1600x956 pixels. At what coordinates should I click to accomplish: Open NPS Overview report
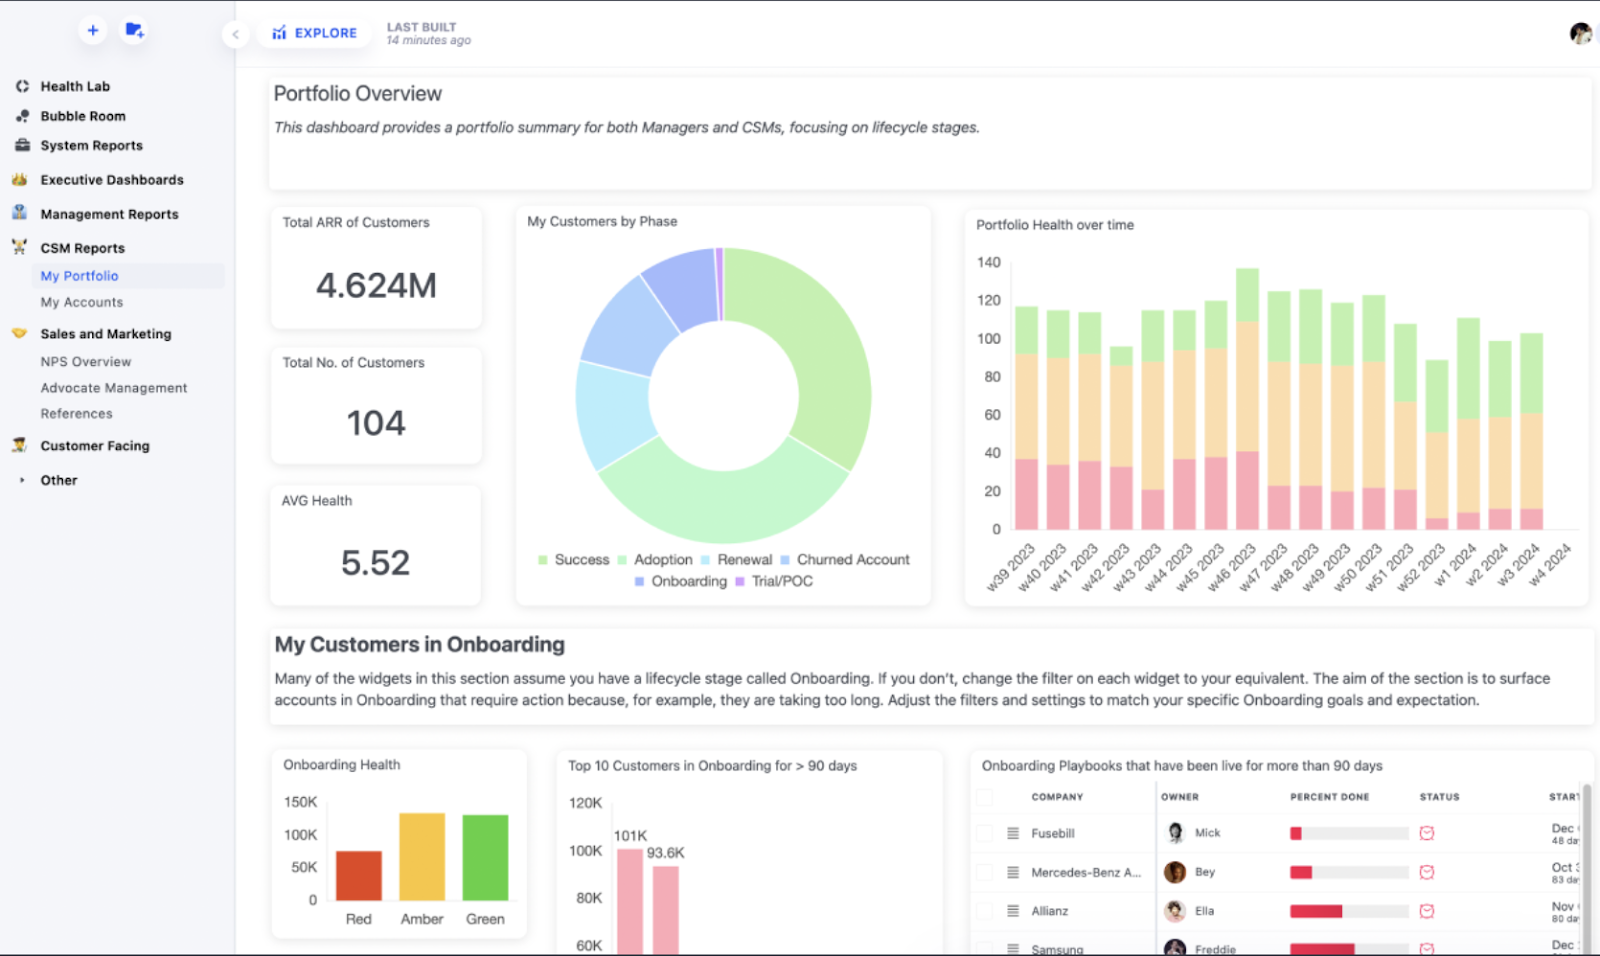[86, 362]
